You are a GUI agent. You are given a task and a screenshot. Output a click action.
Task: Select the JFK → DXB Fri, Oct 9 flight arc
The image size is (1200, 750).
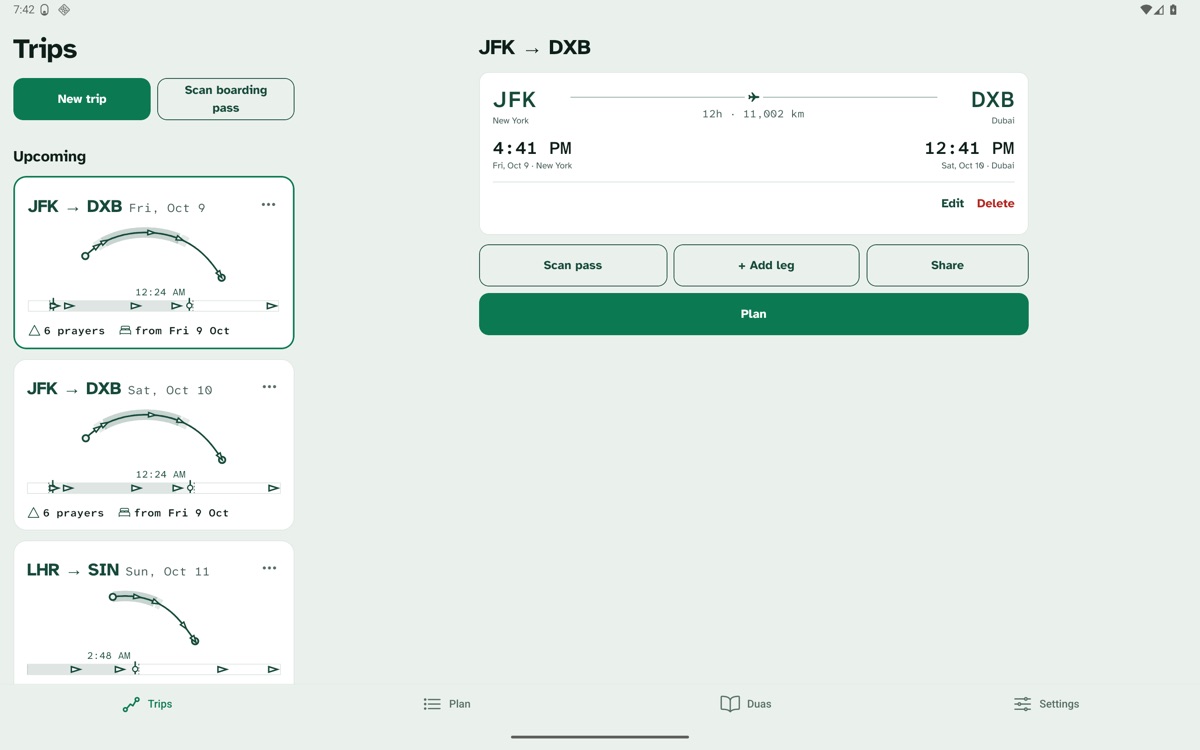[x=153, y=254]
